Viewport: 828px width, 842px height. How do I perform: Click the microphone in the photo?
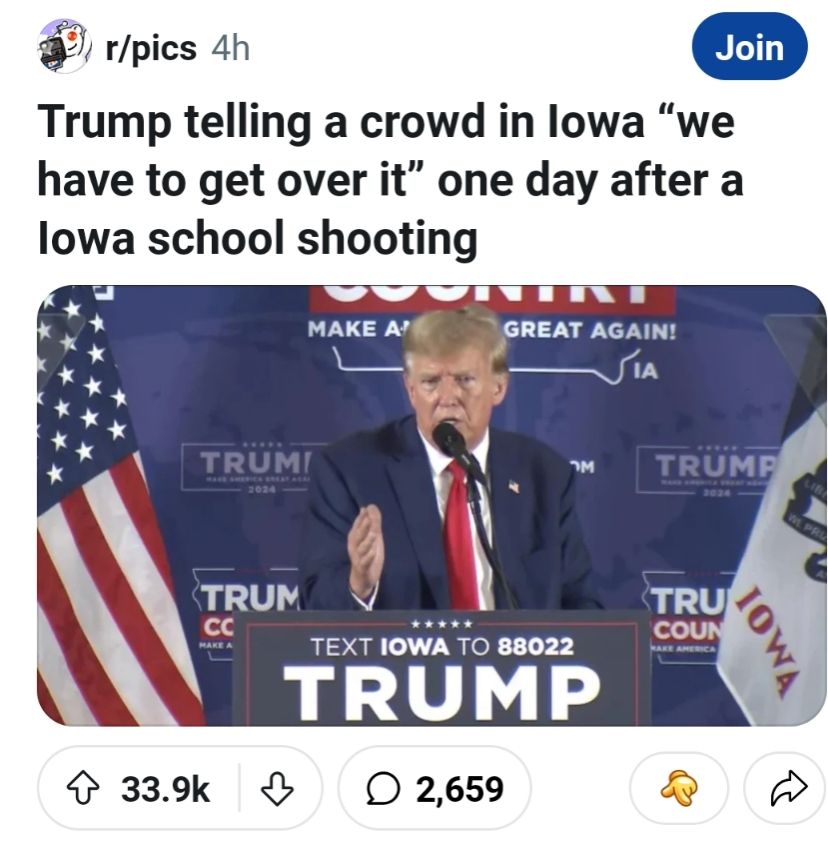(x=451, y=440)
